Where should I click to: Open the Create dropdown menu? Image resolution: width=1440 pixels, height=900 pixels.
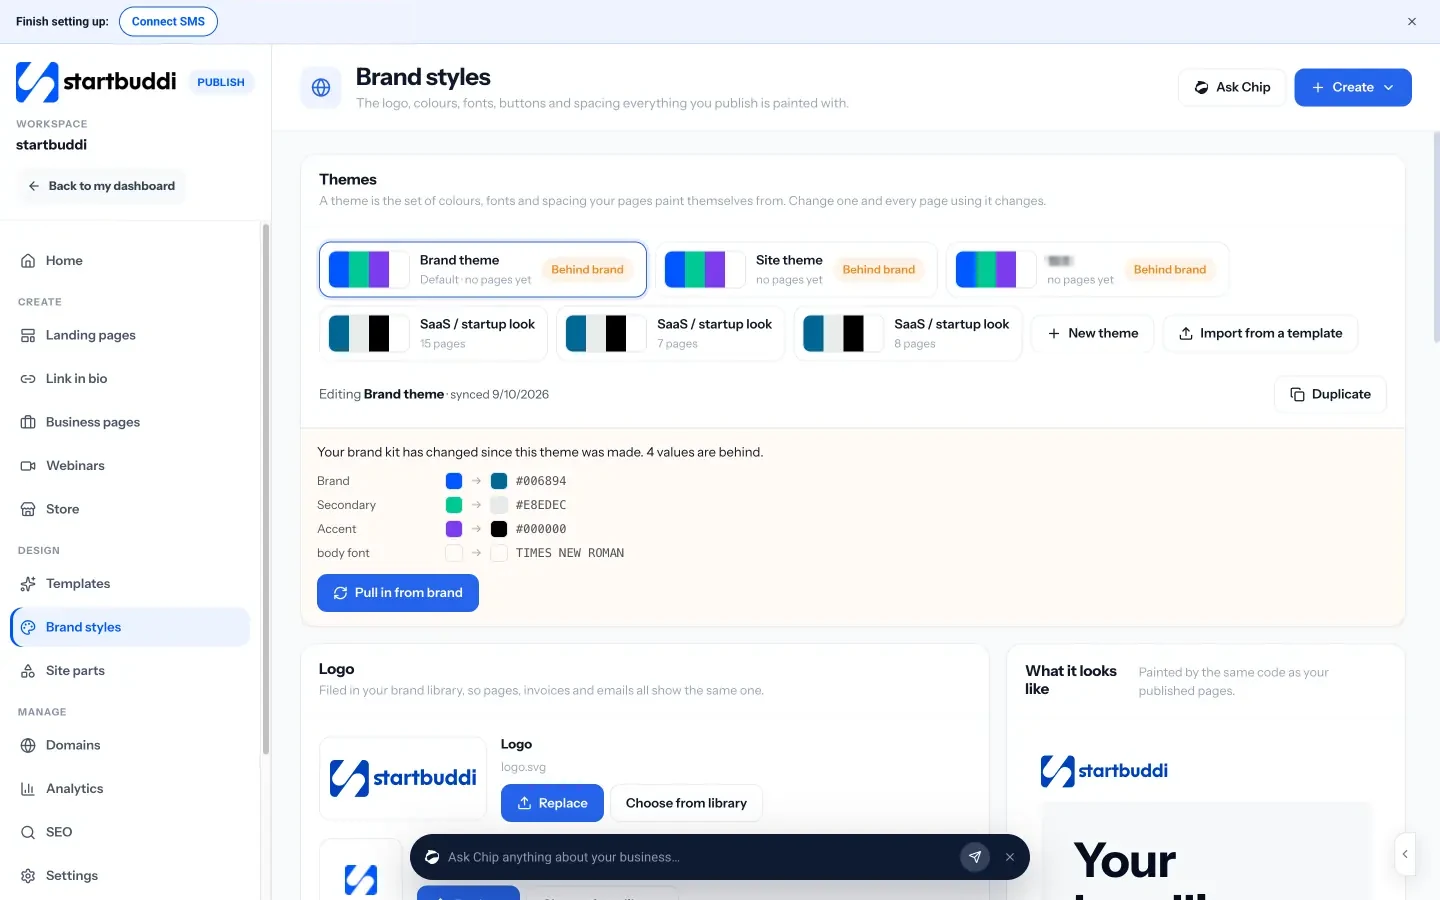pyautogui.click(x=1353, y=87)
